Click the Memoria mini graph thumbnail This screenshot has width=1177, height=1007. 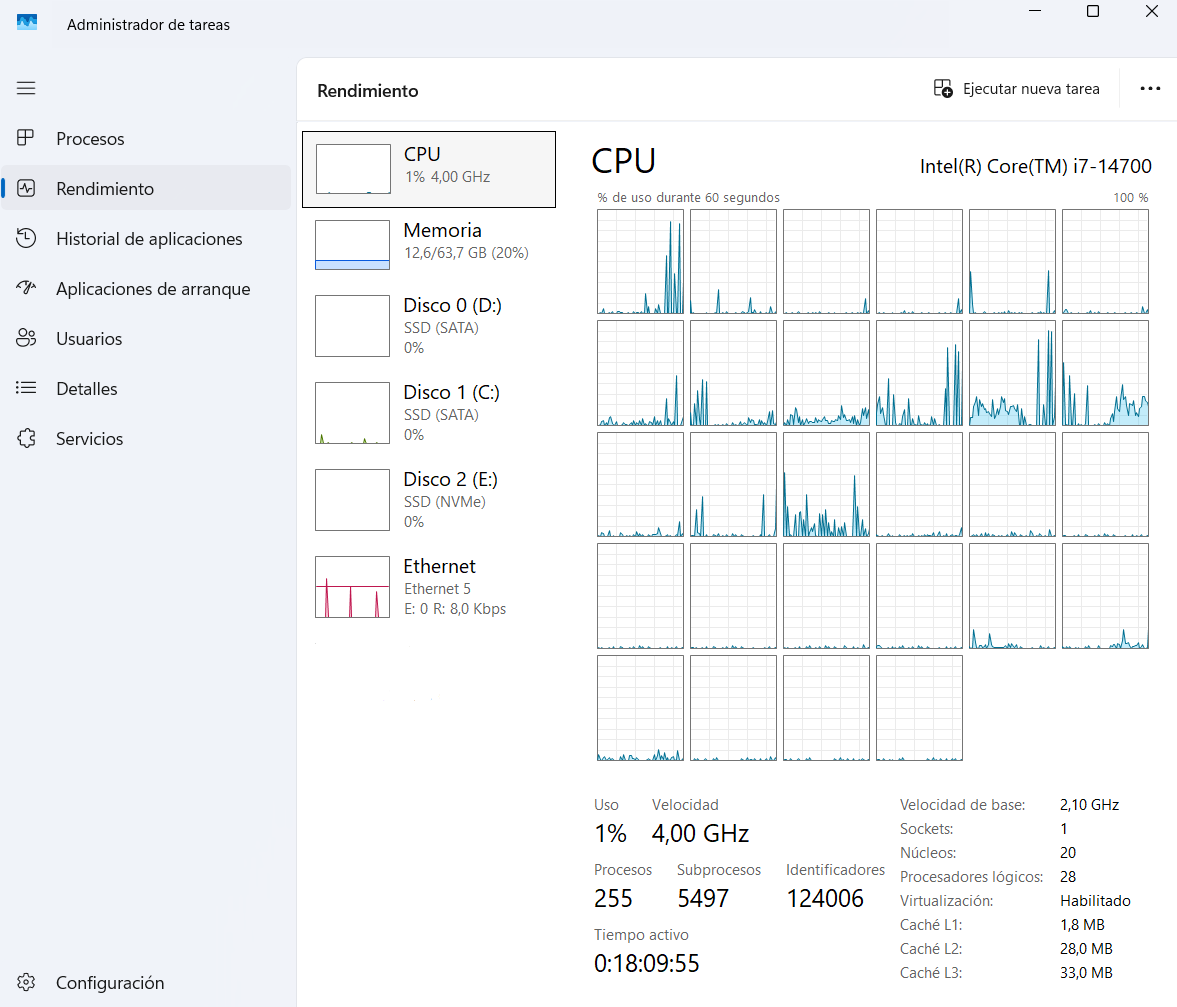(353, 245)
